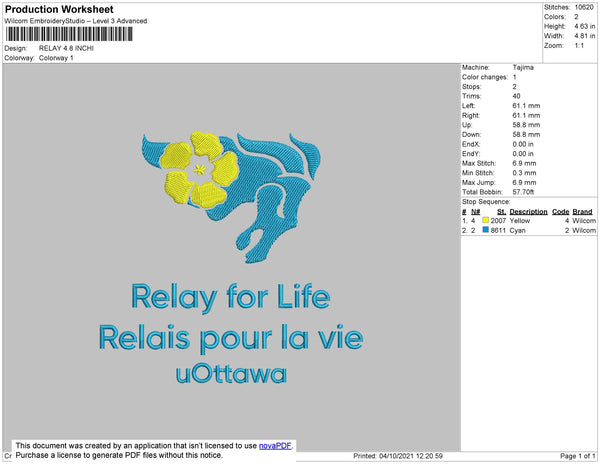The image size is (600, 464).
Task: Select the width value '4.81 in'
Action: point(585,36)
